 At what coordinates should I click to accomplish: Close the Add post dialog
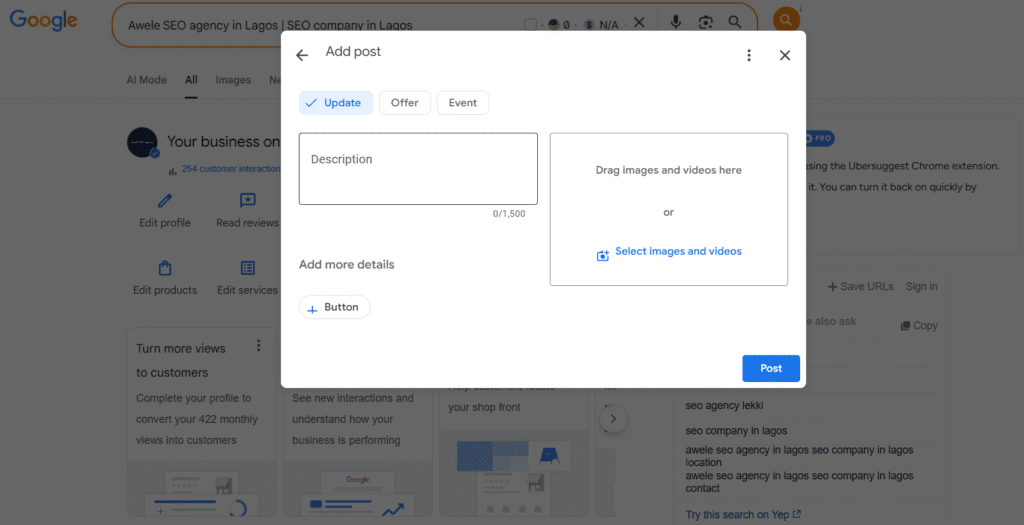click(785, 55)
